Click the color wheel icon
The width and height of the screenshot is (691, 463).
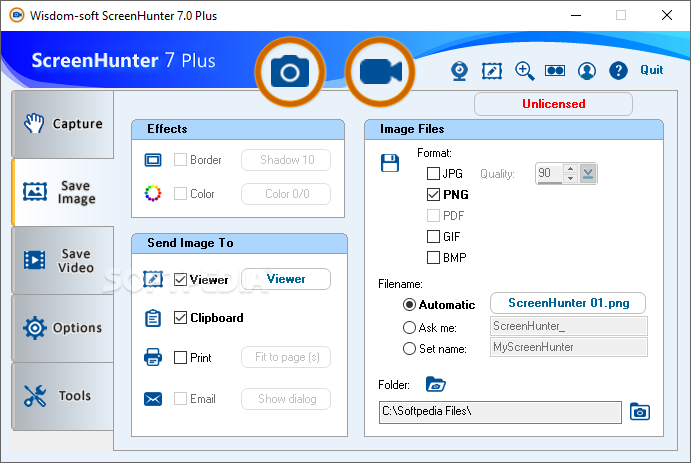pos(153,193)
